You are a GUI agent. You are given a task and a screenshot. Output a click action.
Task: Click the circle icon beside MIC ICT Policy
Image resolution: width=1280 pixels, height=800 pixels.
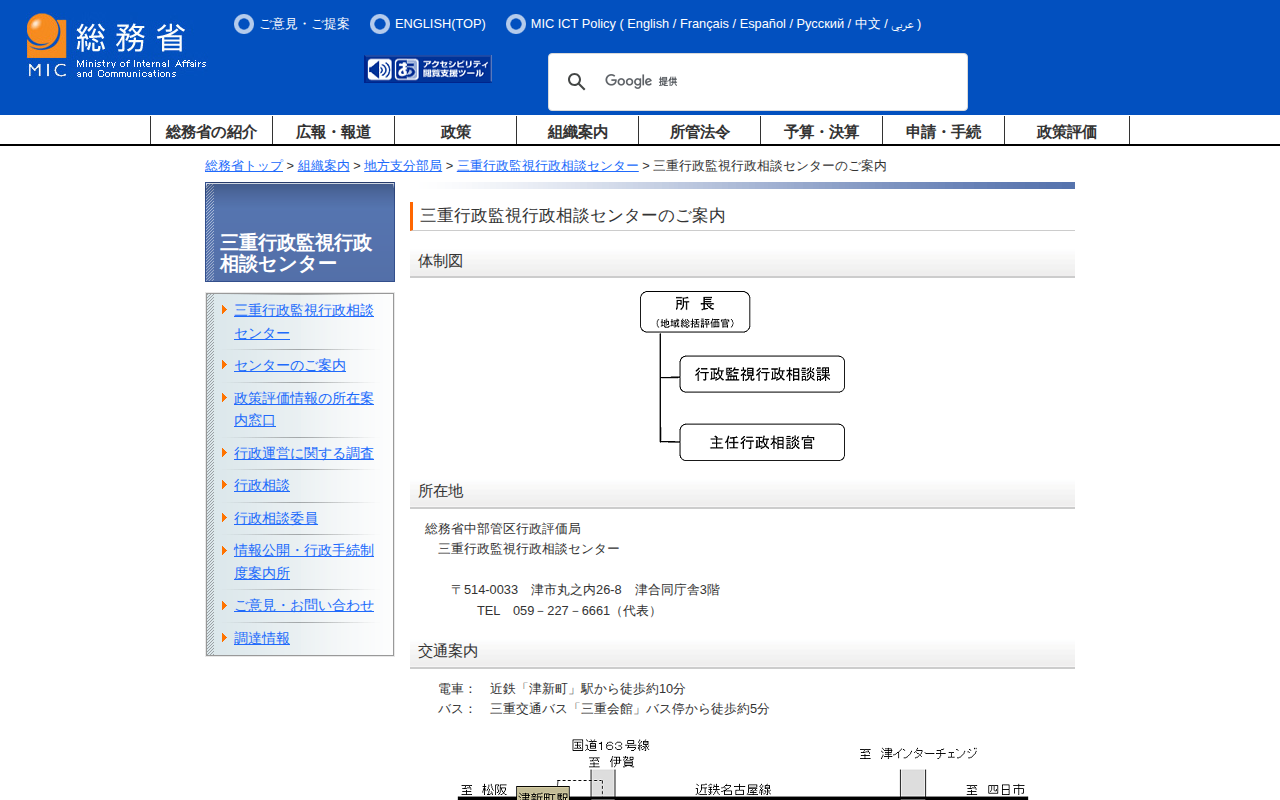coord(516,24)
